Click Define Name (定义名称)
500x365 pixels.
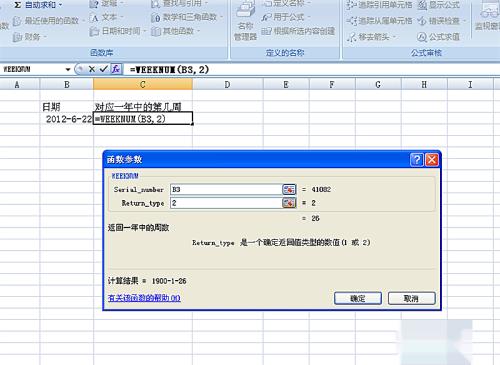[286, 4]
